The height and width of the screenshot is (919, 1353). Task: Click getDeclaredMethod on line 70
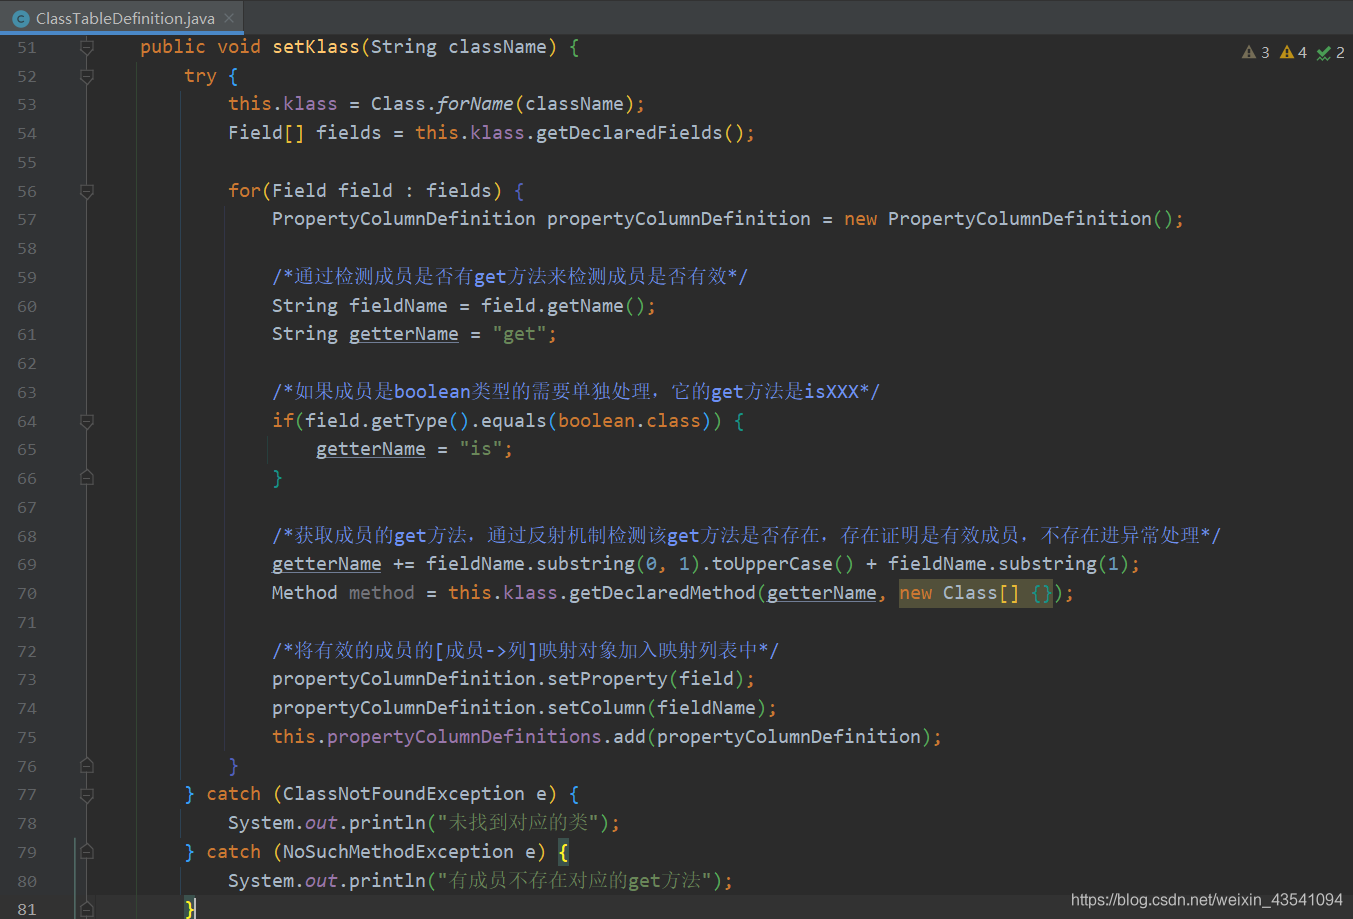(x=662, y=594)
